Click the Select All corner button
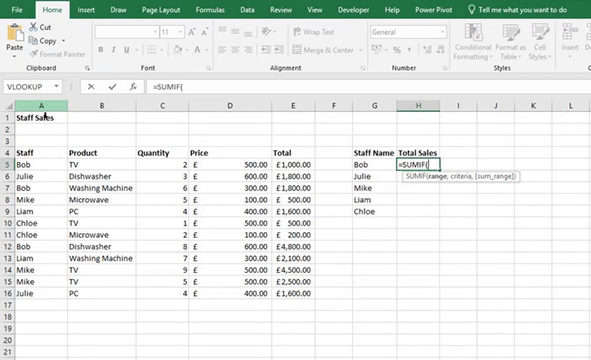 pos(8,106)
